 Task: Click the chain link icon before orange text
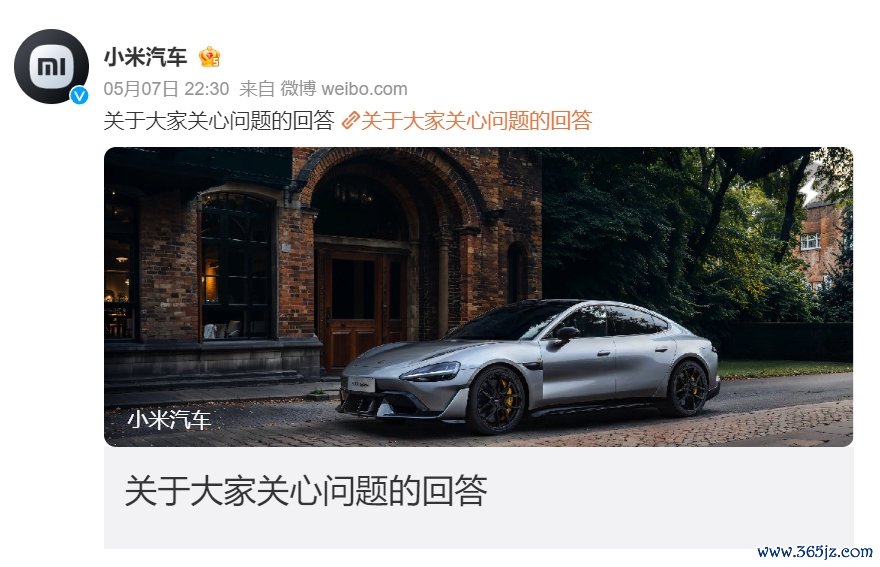(x=350, y=121)
